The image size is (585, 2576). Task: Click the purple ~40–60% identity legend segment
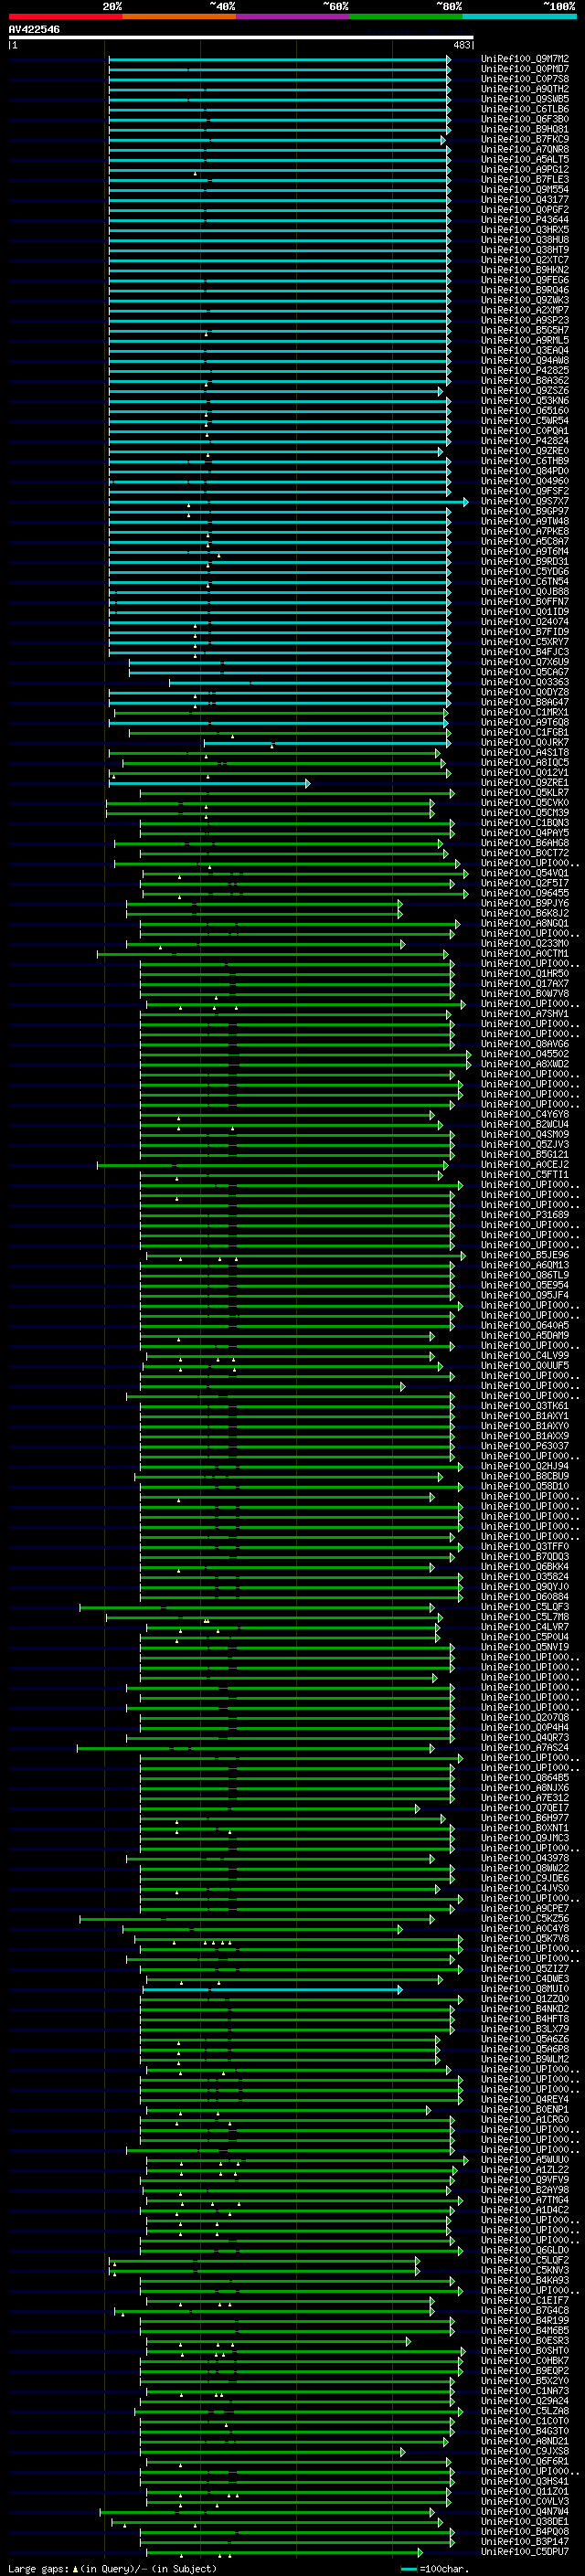tap(293, 16)
